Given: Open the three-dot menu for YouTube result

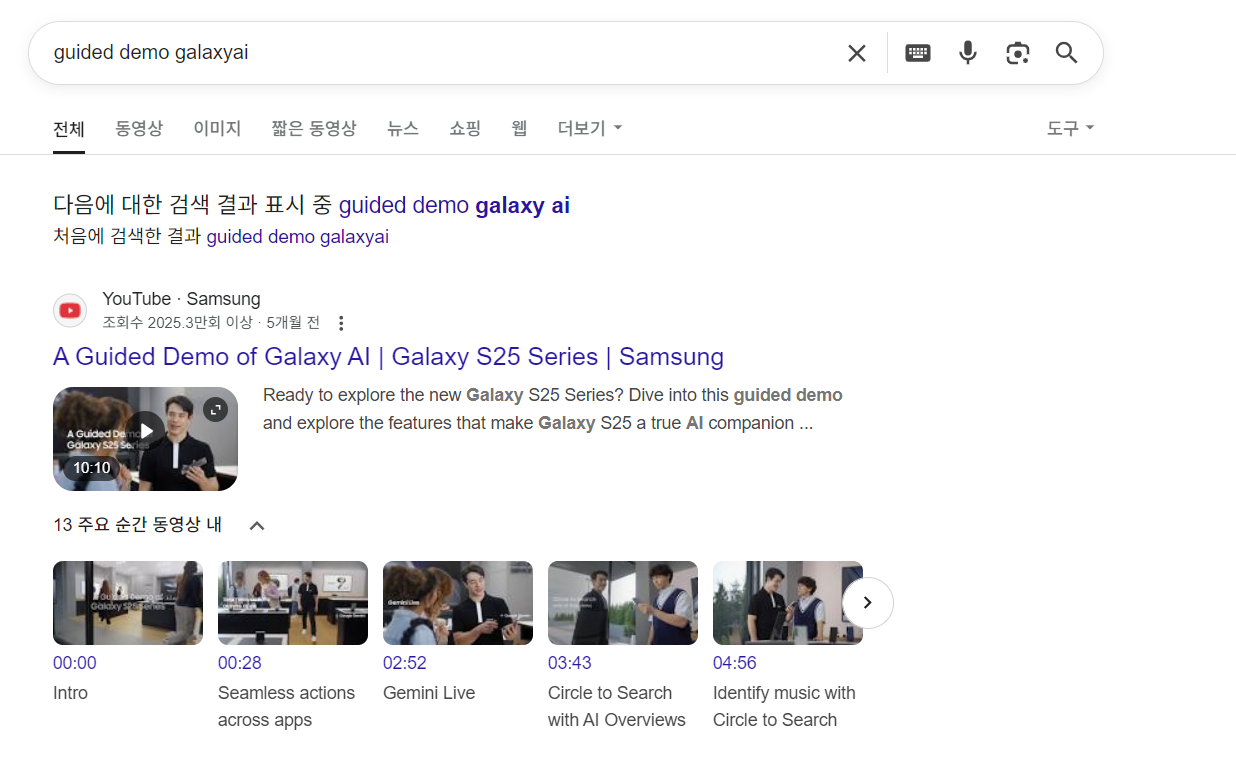Looking at the screenshot, I should (341, 323).
